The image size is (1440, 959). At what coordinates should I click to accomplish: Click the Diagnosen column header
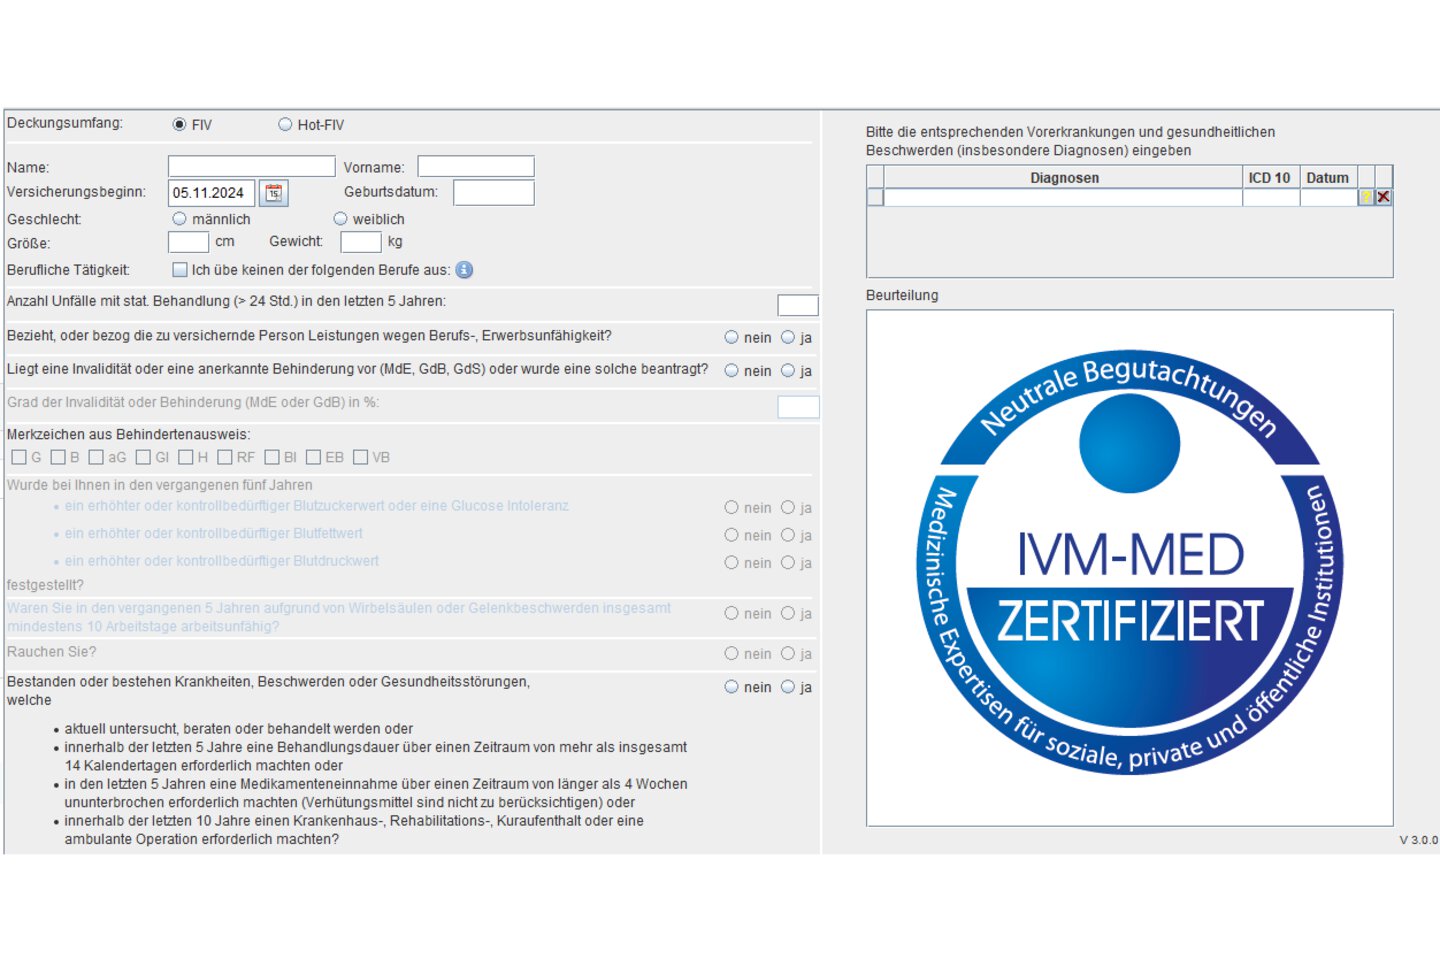(1064, 177)
